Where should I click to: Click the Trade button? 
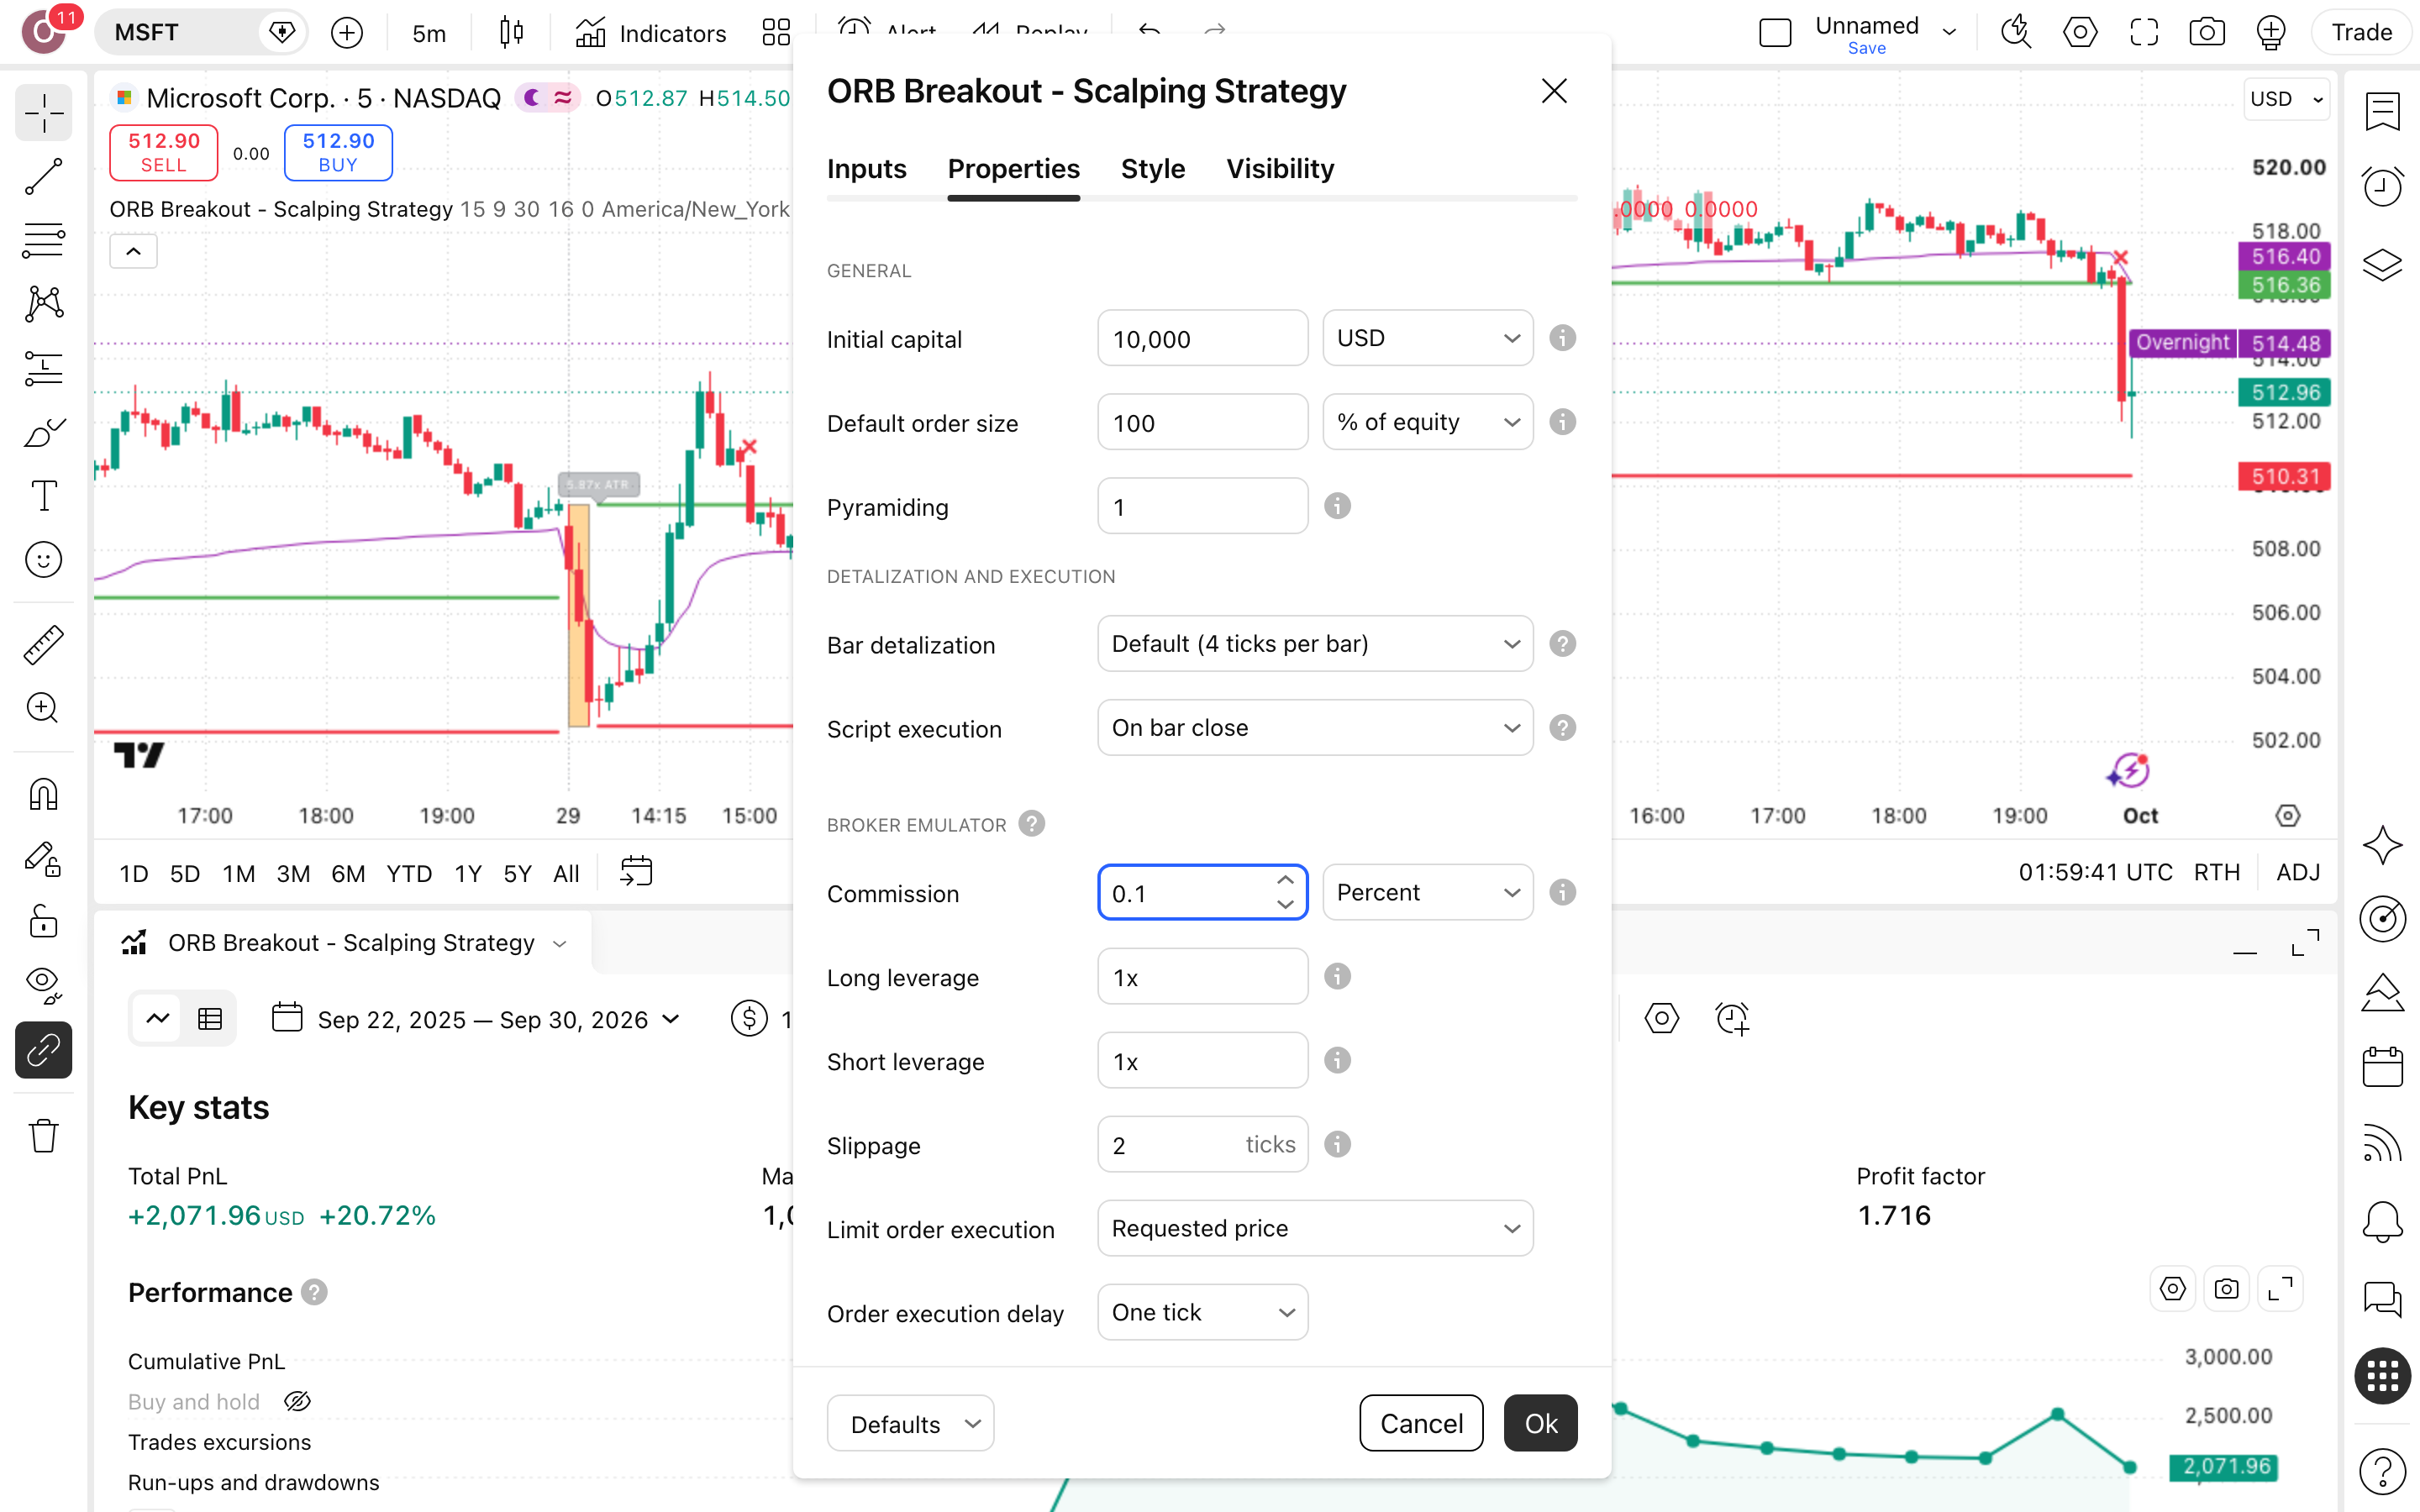tap(2361, 32)
